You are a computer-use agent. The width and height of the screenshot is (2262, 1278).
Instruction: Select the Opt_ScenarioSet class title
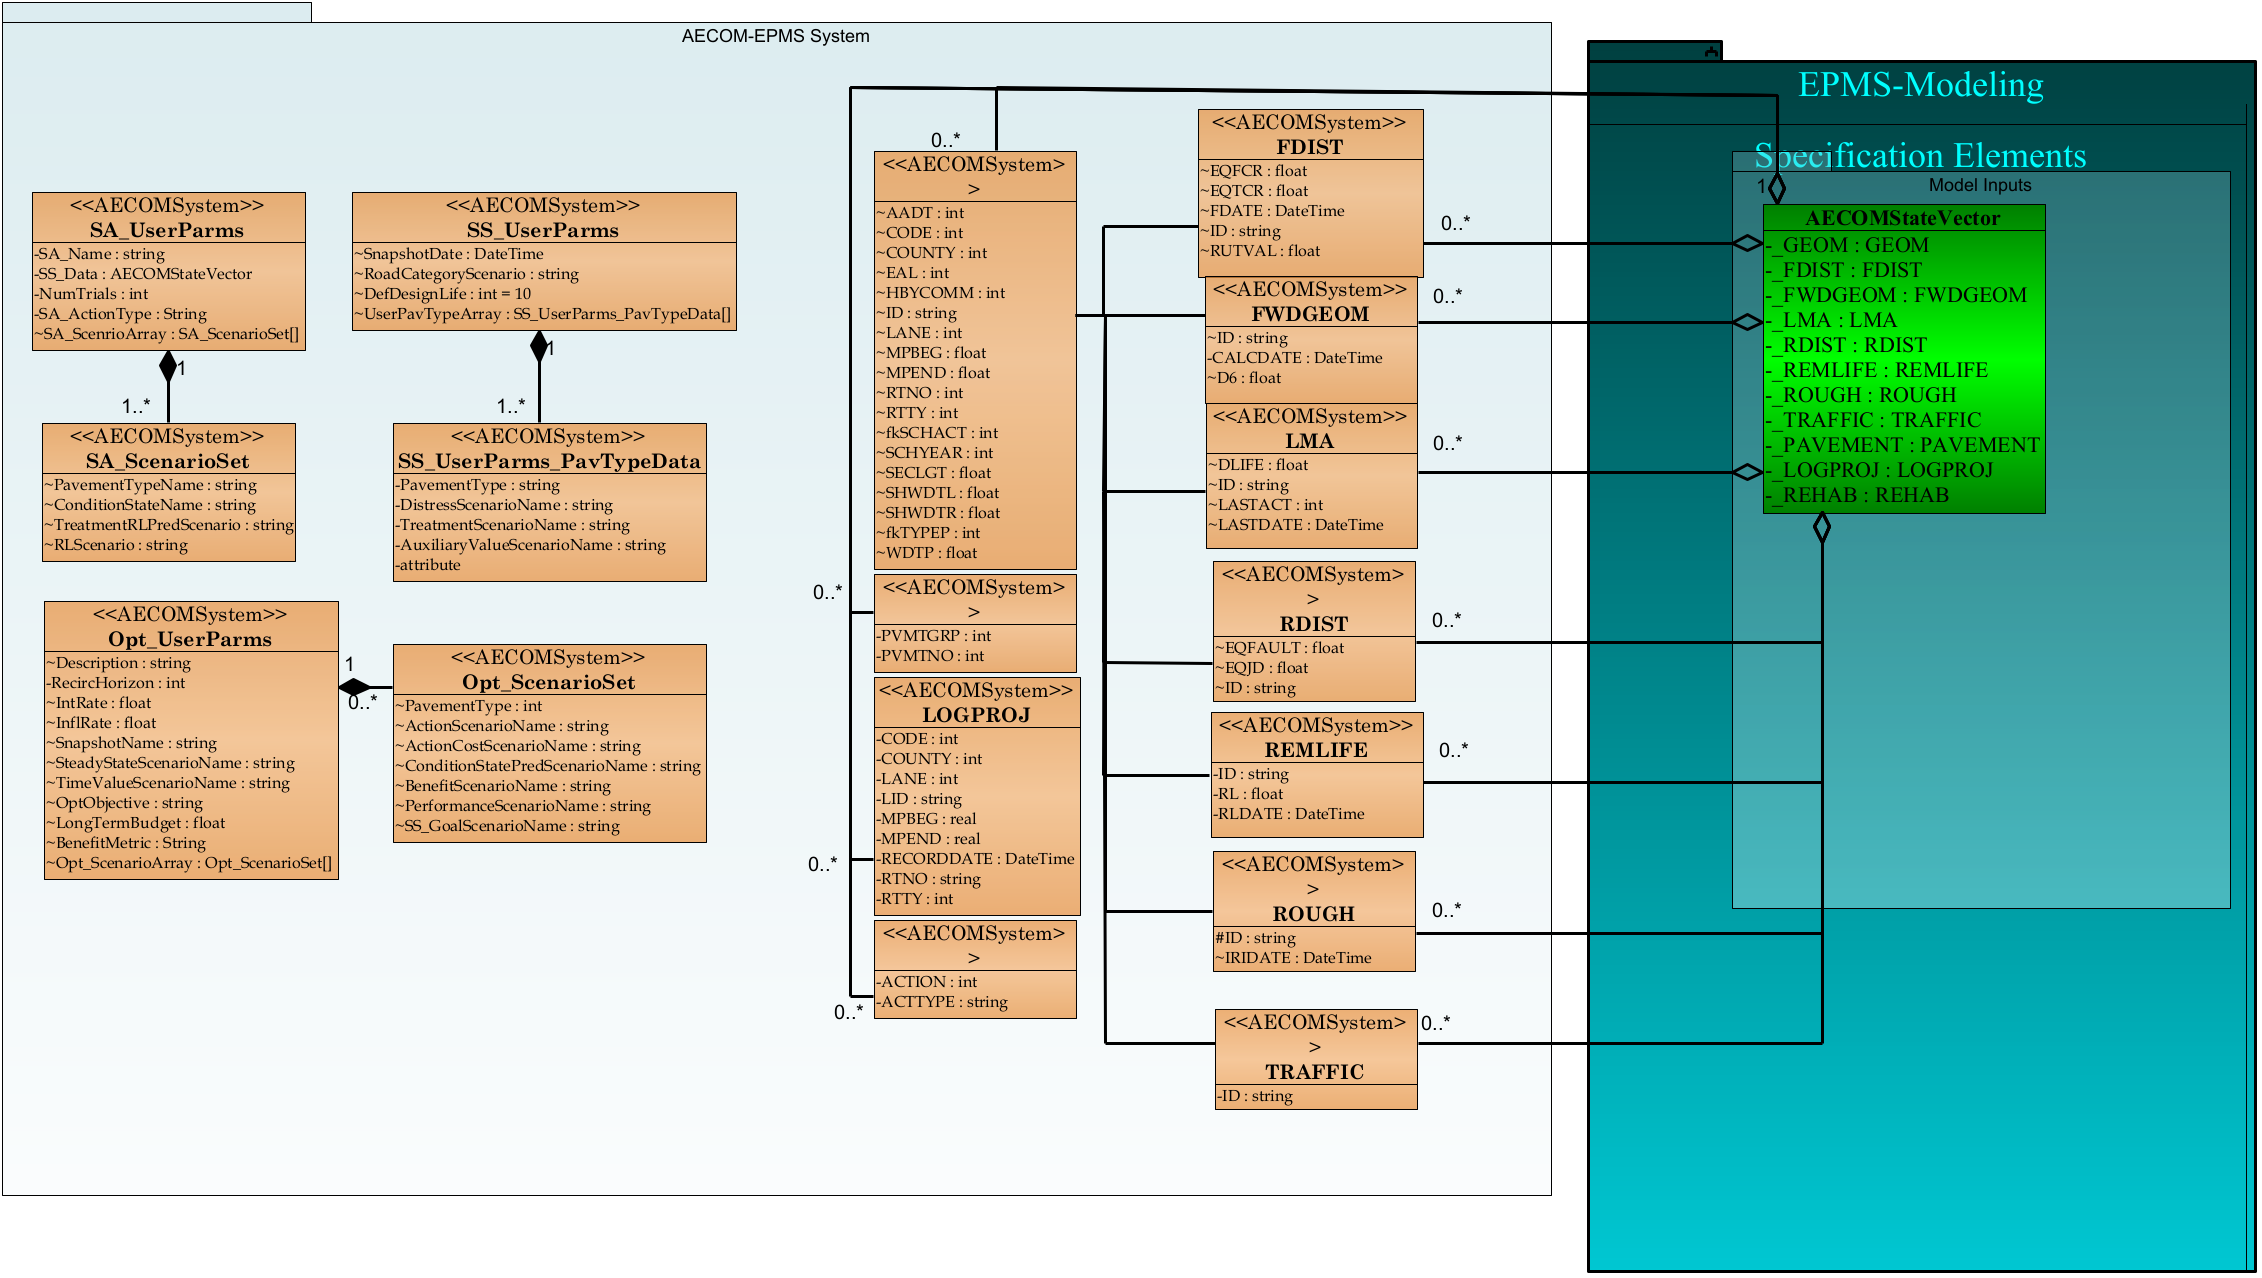(x=548, y=682)
